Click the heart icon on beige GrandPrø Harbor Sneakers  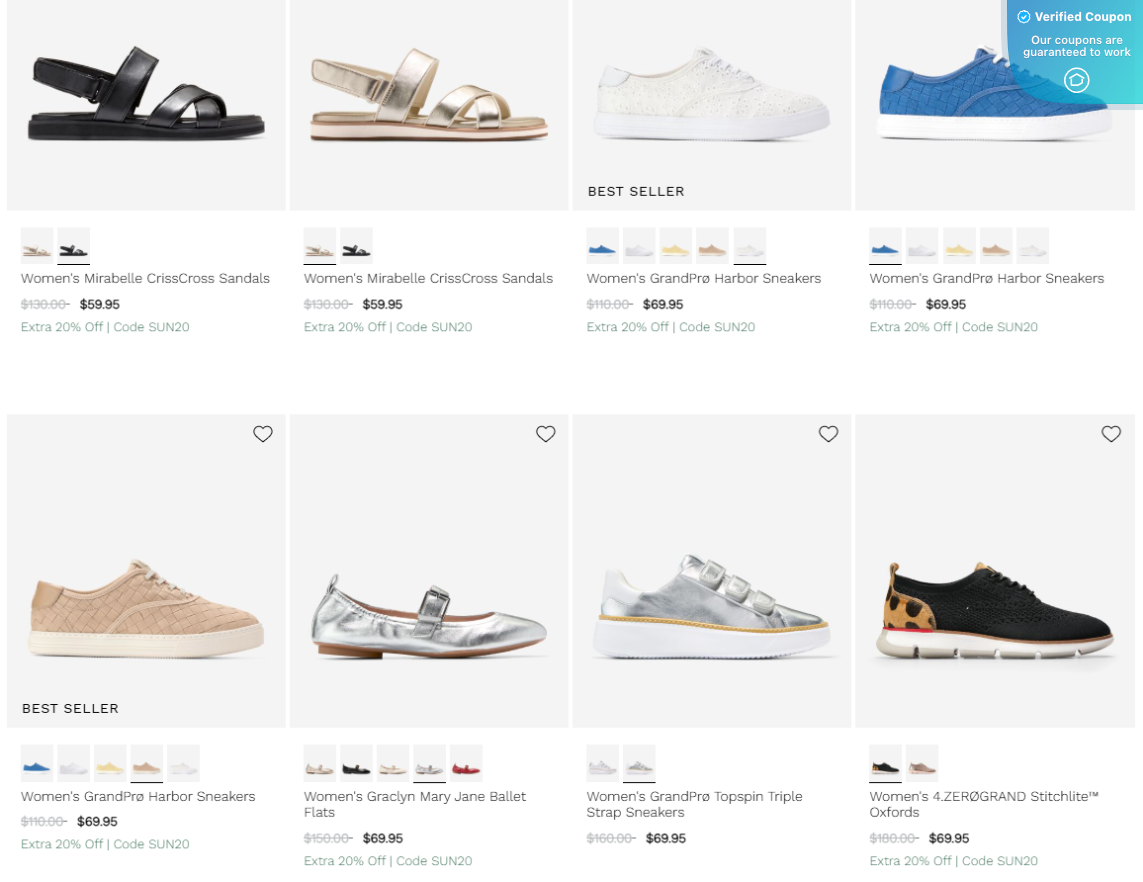click(263, 434)
